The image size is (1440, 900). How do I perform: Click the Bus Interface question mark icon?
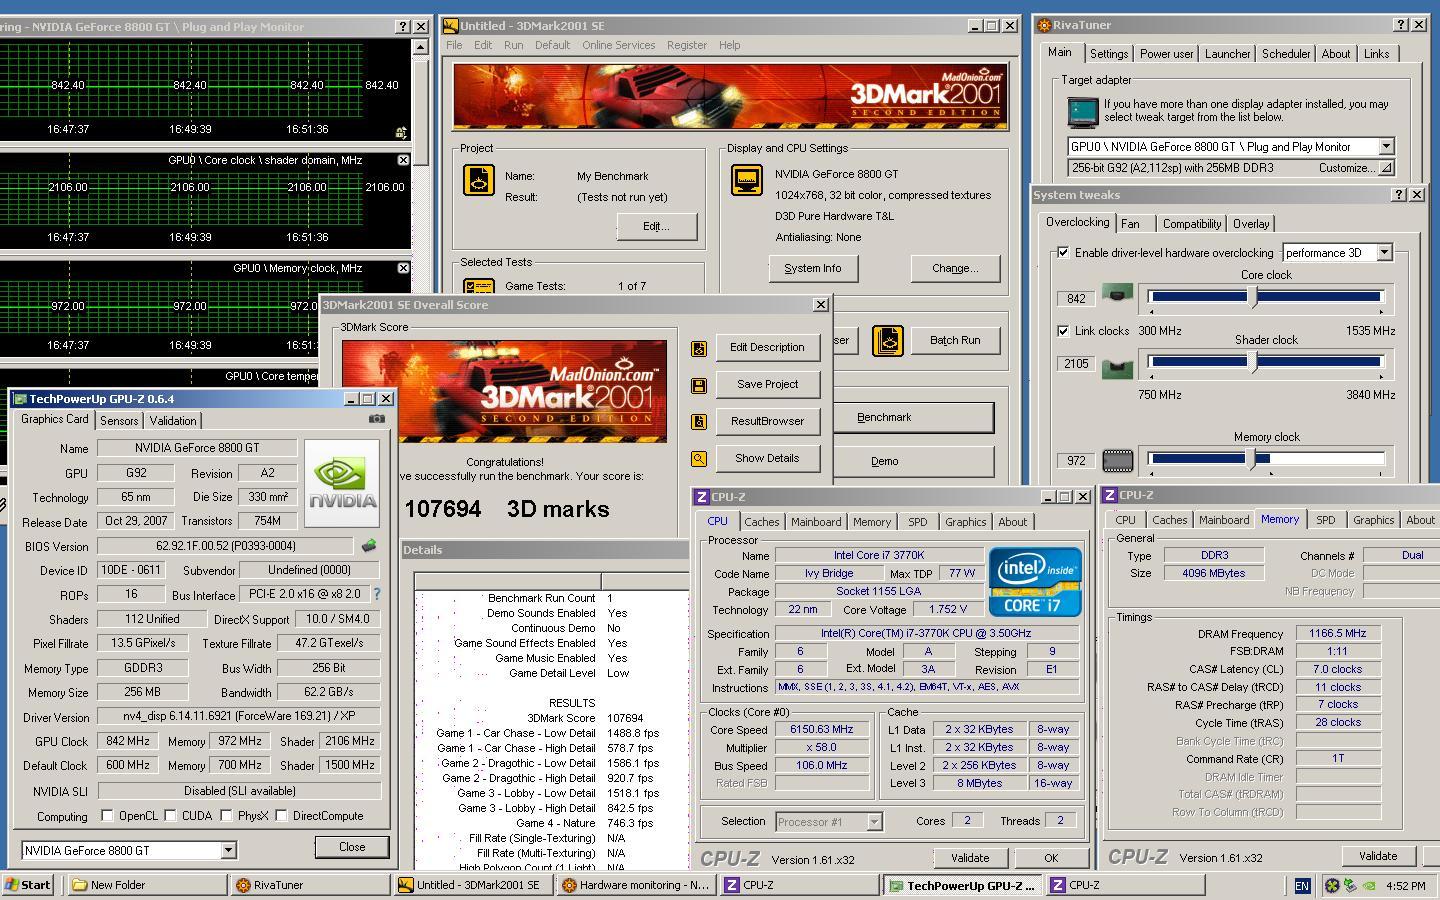pyautogui.click(x=377, y=594)
